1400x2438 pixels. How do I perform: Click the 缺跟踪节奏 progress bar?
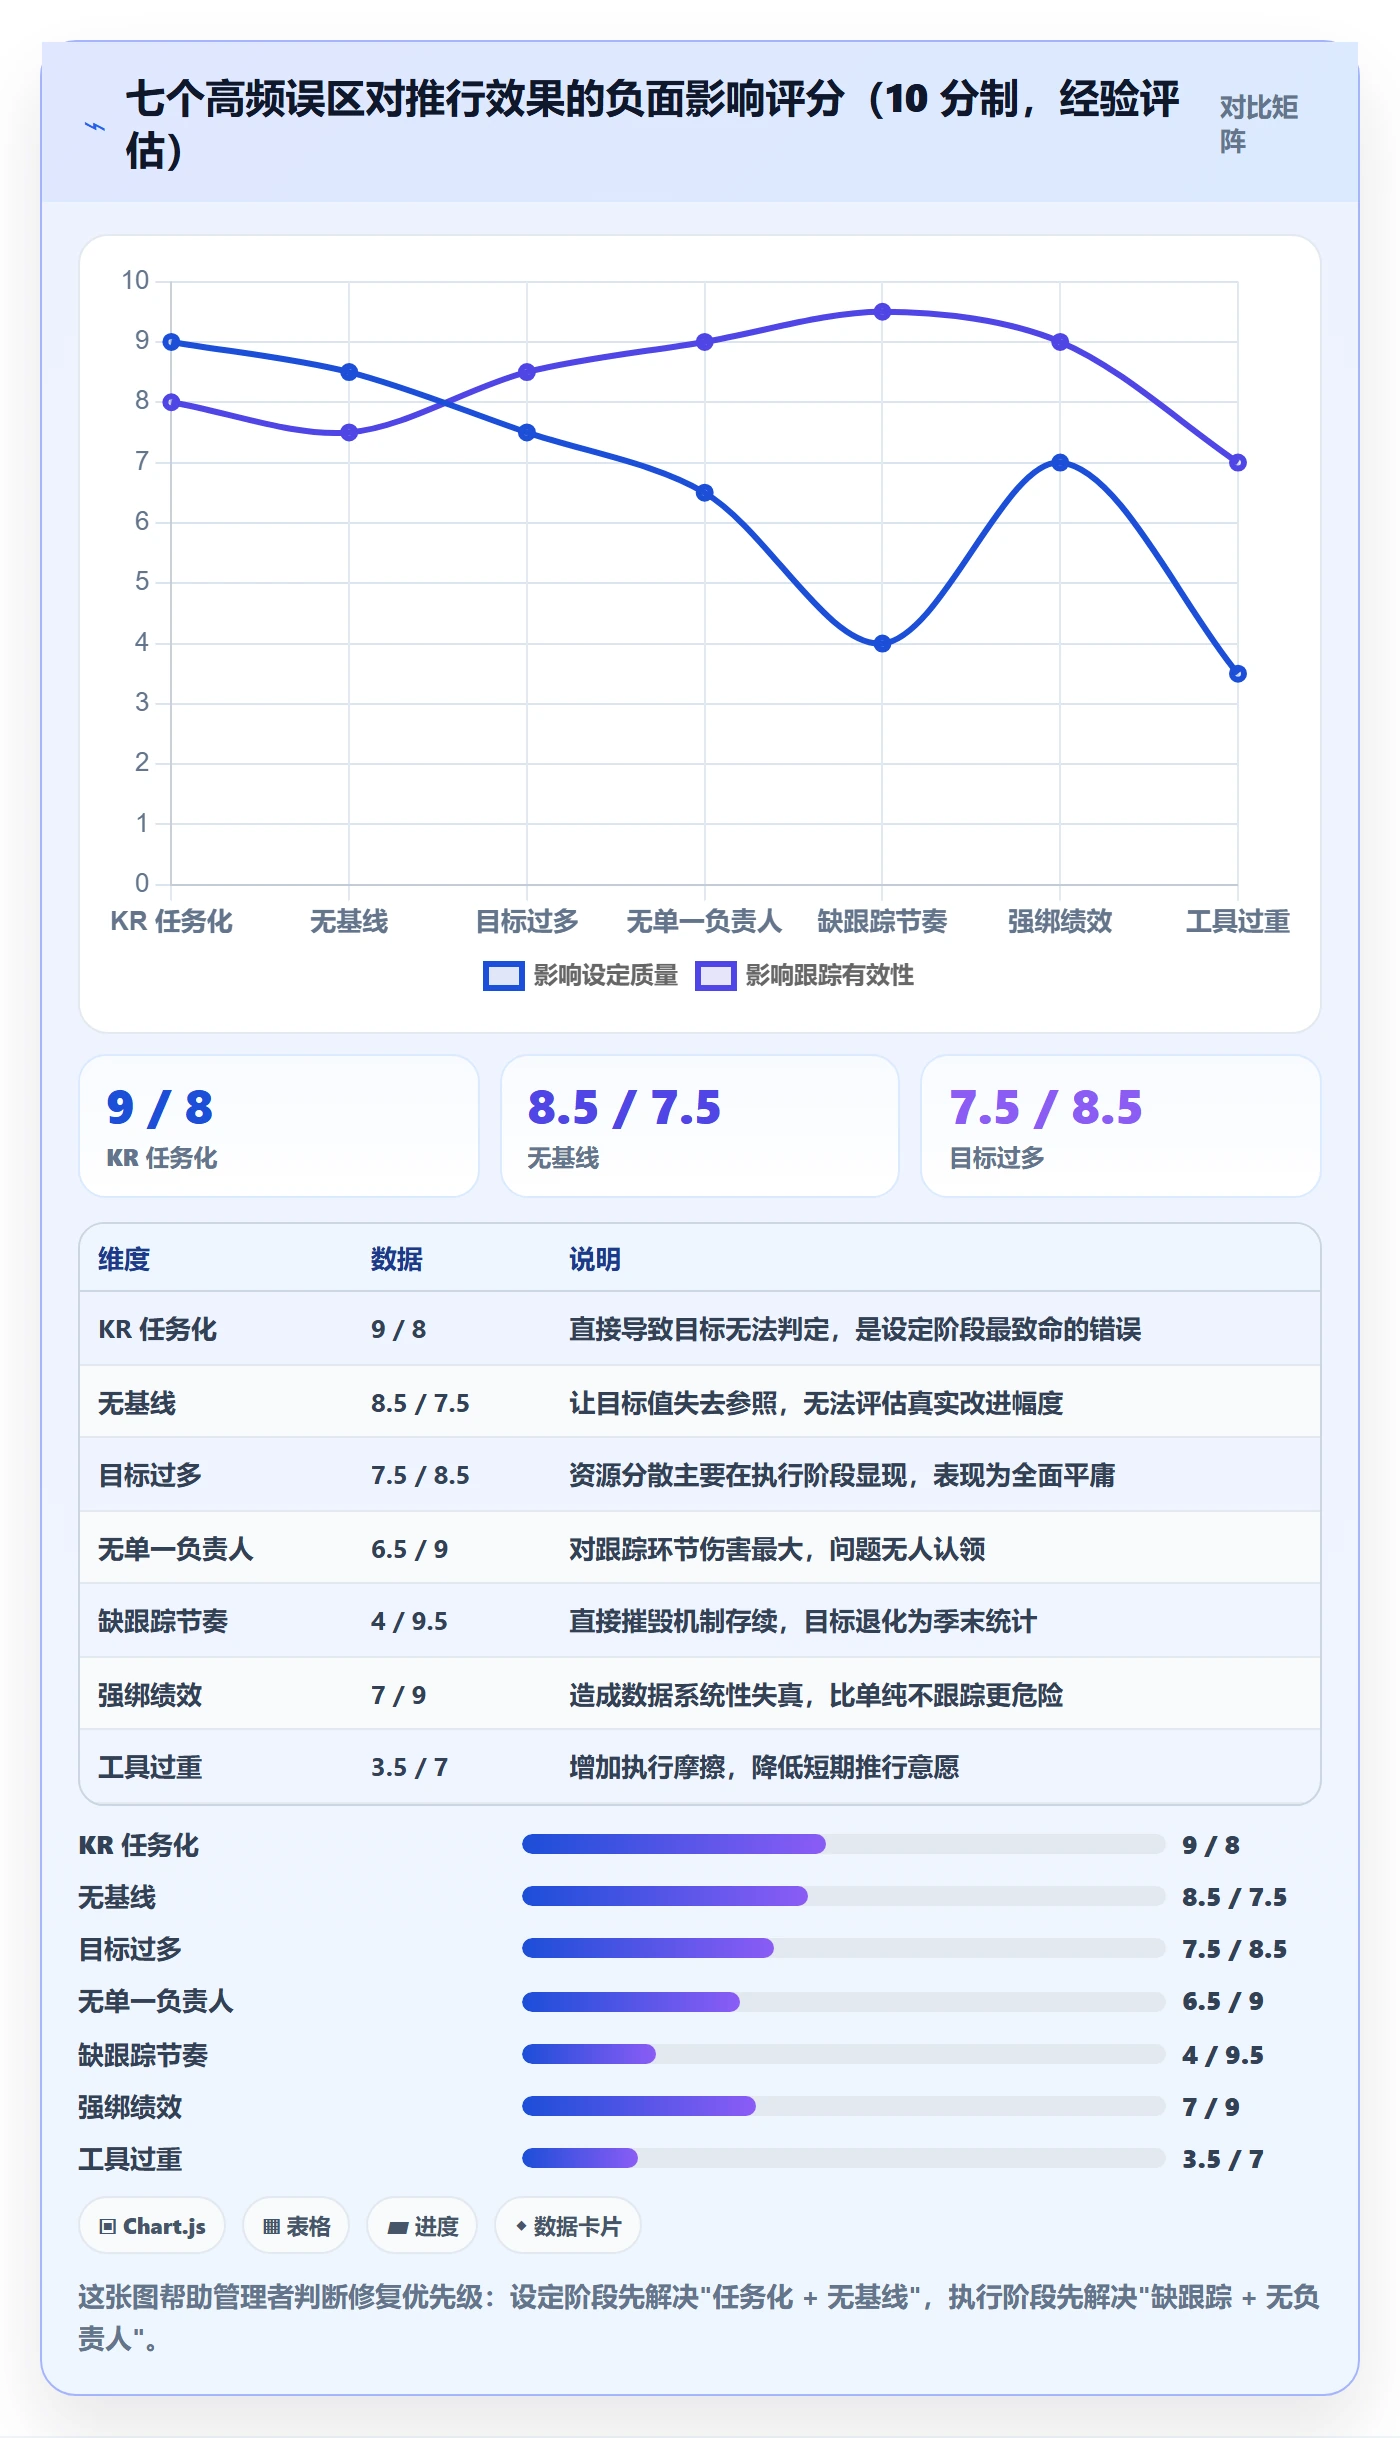click(x=844, y=2054)
